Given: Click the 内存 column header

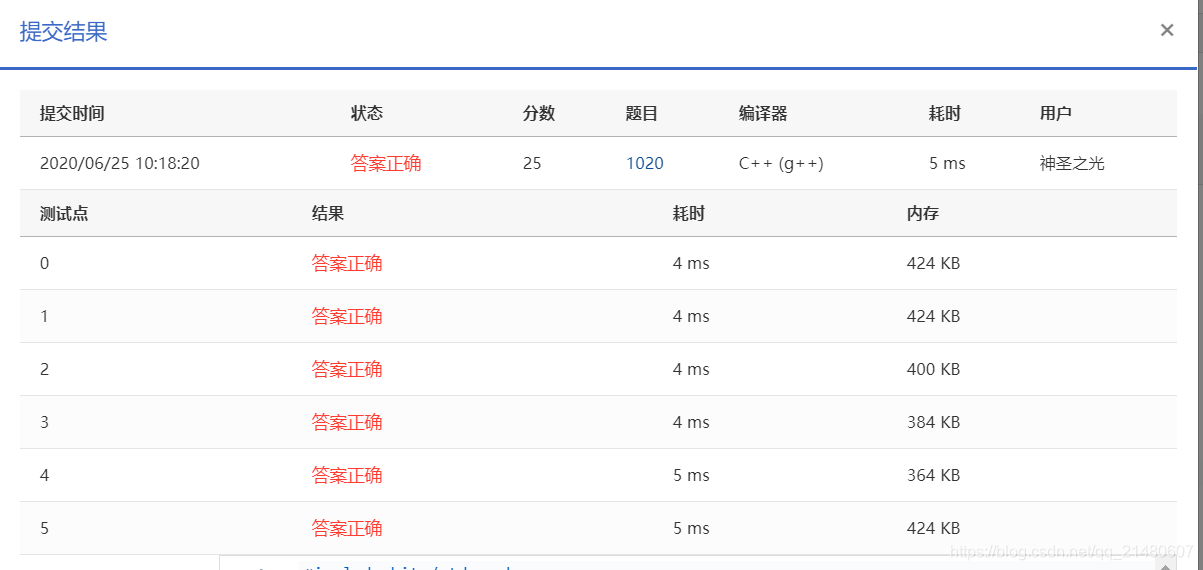Looking at the screenshot, I should 923,213.
